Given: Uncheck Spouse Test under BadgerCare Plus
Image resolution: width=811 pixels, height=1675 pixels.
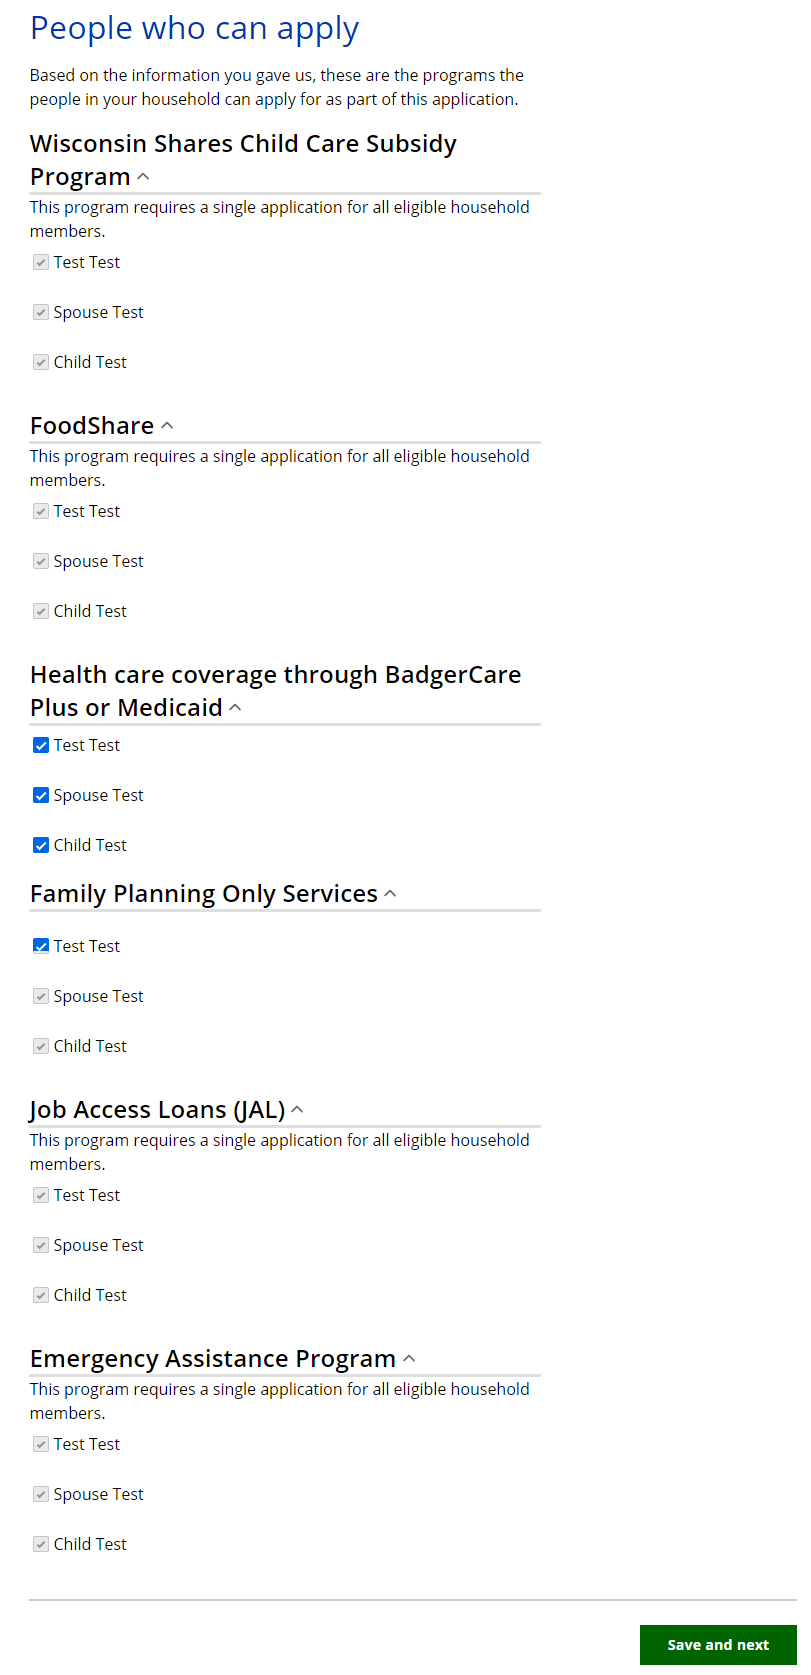Looking at the screenshot, I should (41, 795).
